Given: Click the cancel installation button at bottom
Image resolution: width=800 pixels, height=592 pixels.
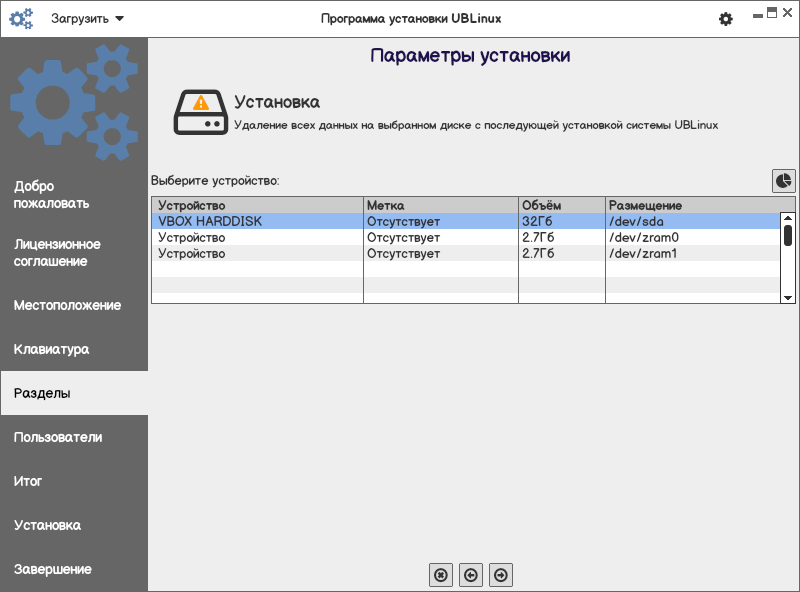Looking at the screenshot, I should (441, 574).
